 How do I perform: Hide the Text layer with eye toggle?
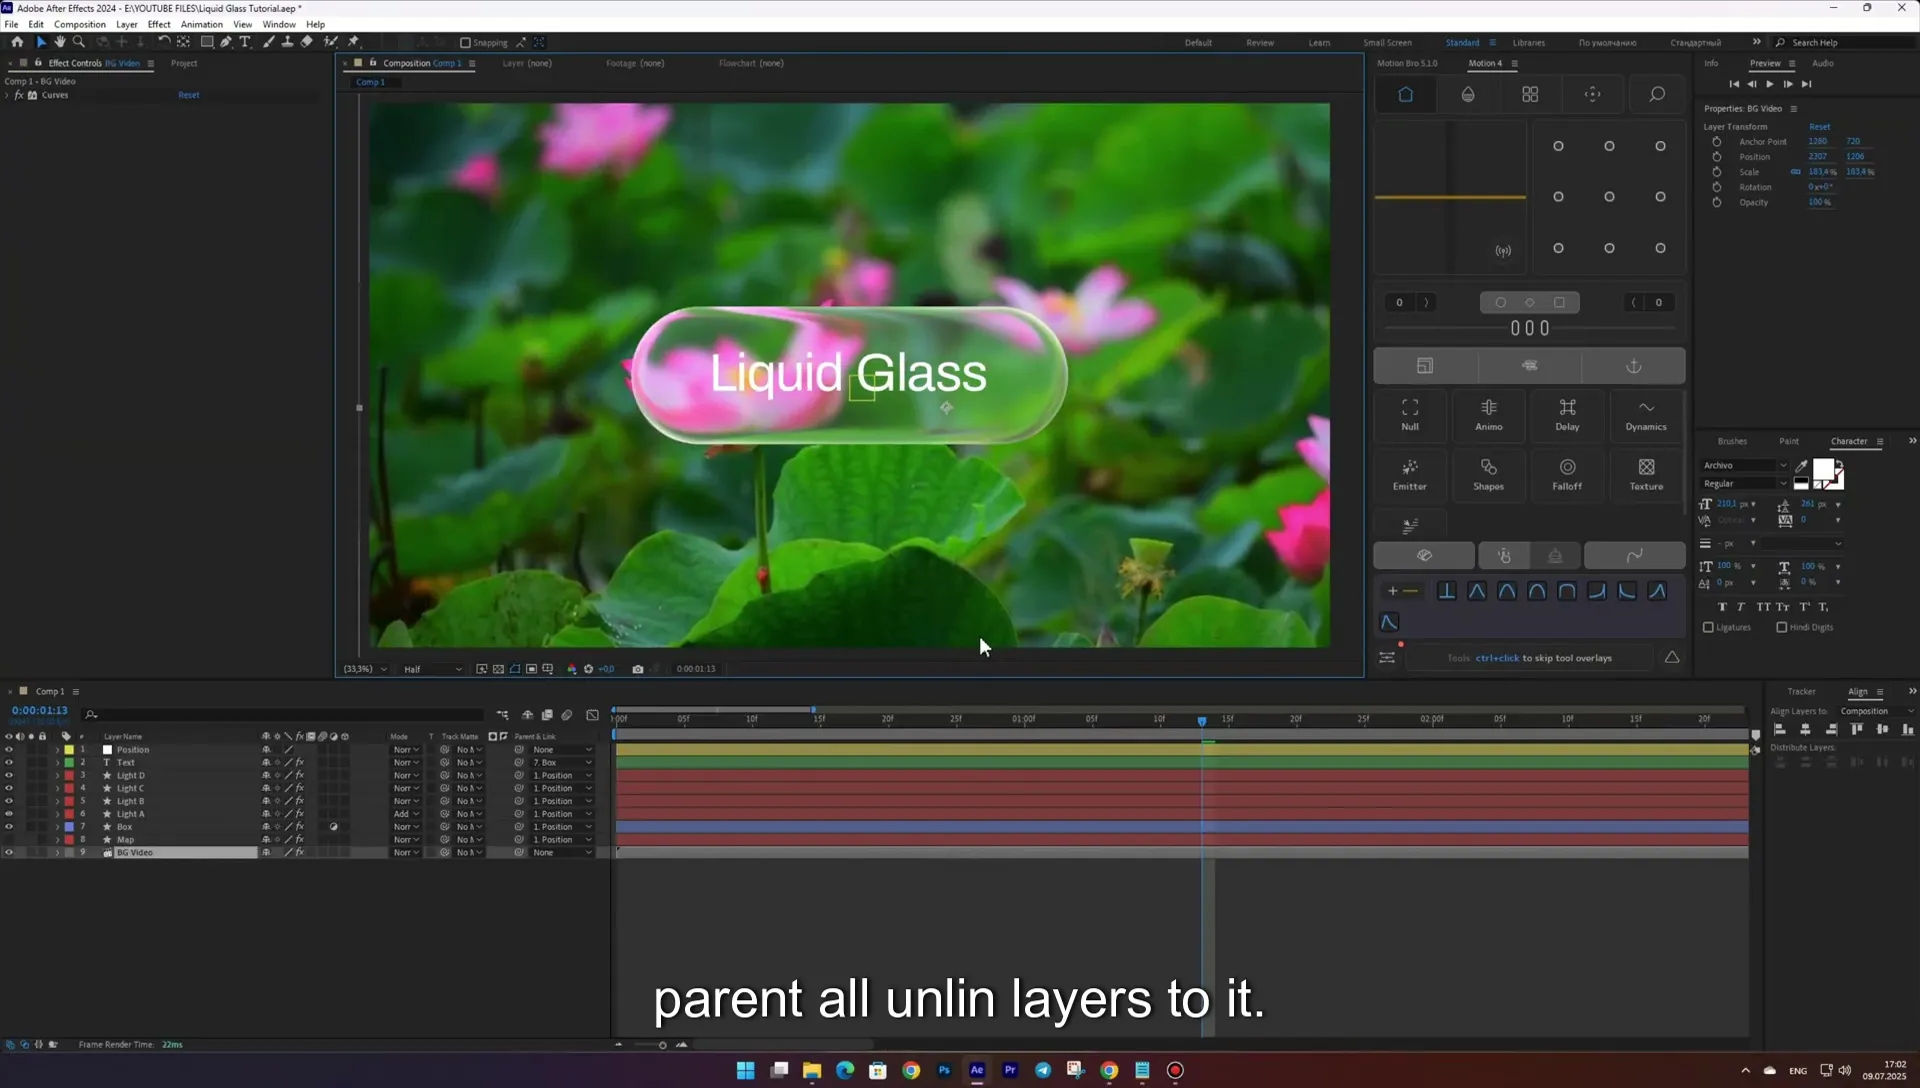tap(9, 763)
